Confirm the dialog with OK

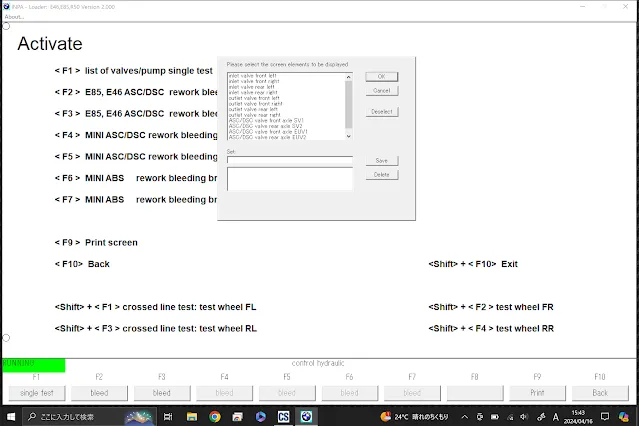pyautogui.click(x=381, y=76)
